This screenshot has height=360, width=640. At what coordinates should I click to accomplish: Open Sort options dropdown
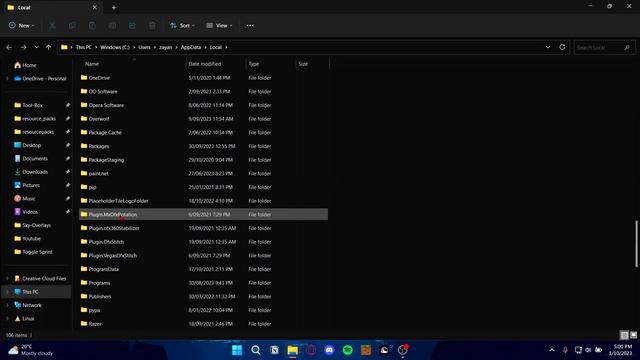(182, 26)
